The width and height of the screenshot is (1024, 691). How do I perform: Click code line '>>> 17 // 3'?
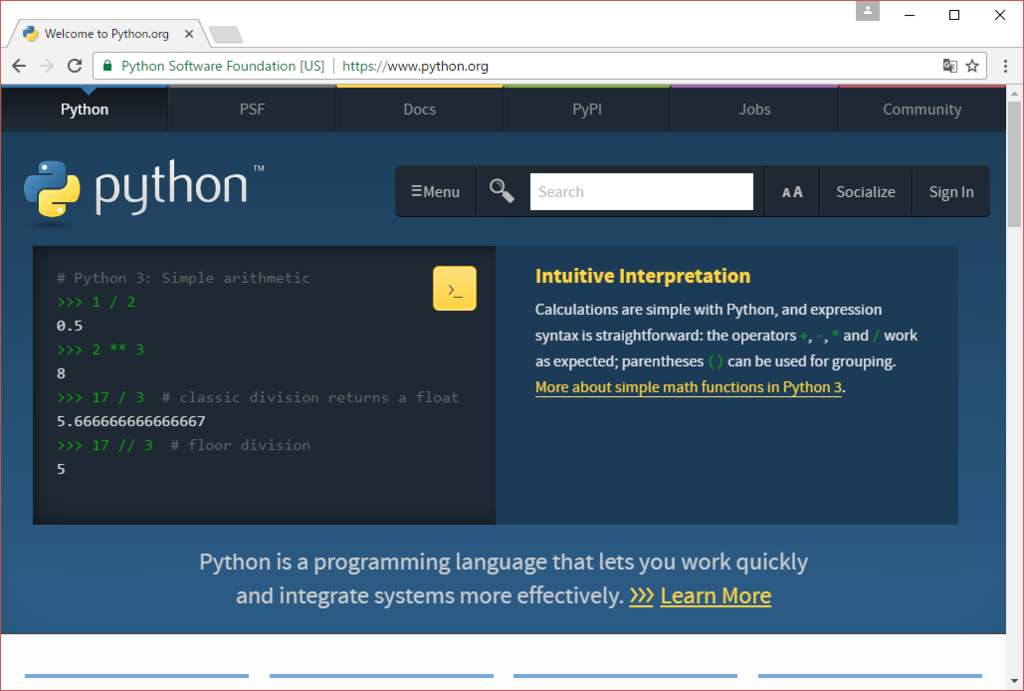pyautogui.click(x=104, y=445)
